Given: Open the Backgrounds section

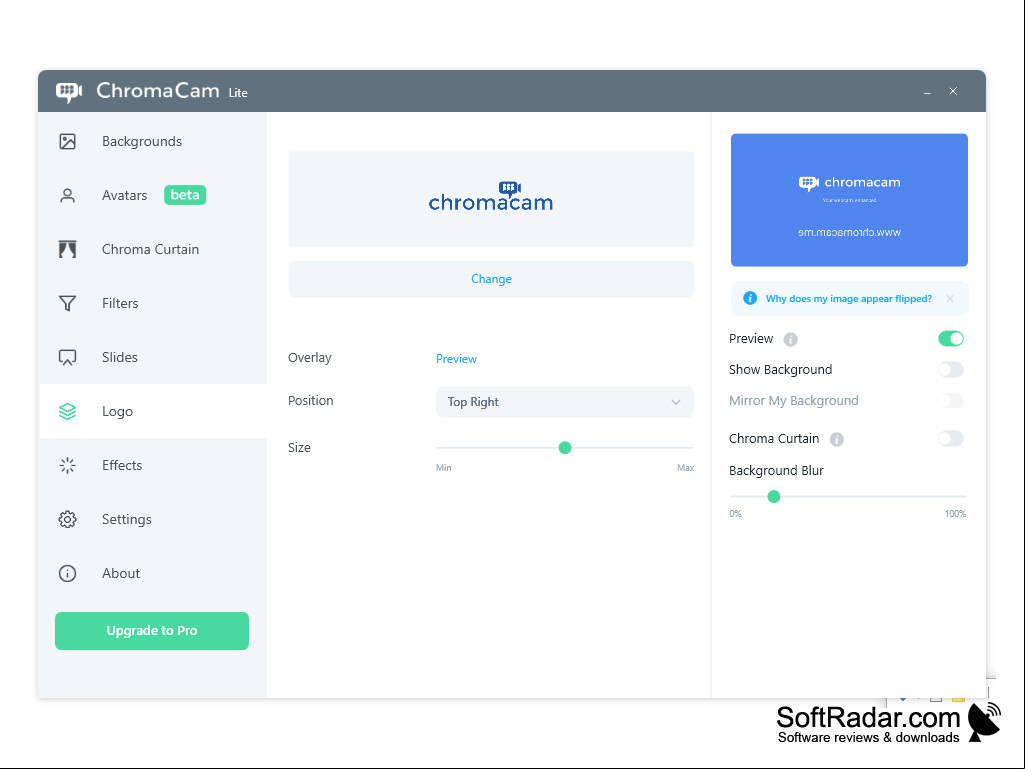Looking at the screenshot, I should point(153,141).
